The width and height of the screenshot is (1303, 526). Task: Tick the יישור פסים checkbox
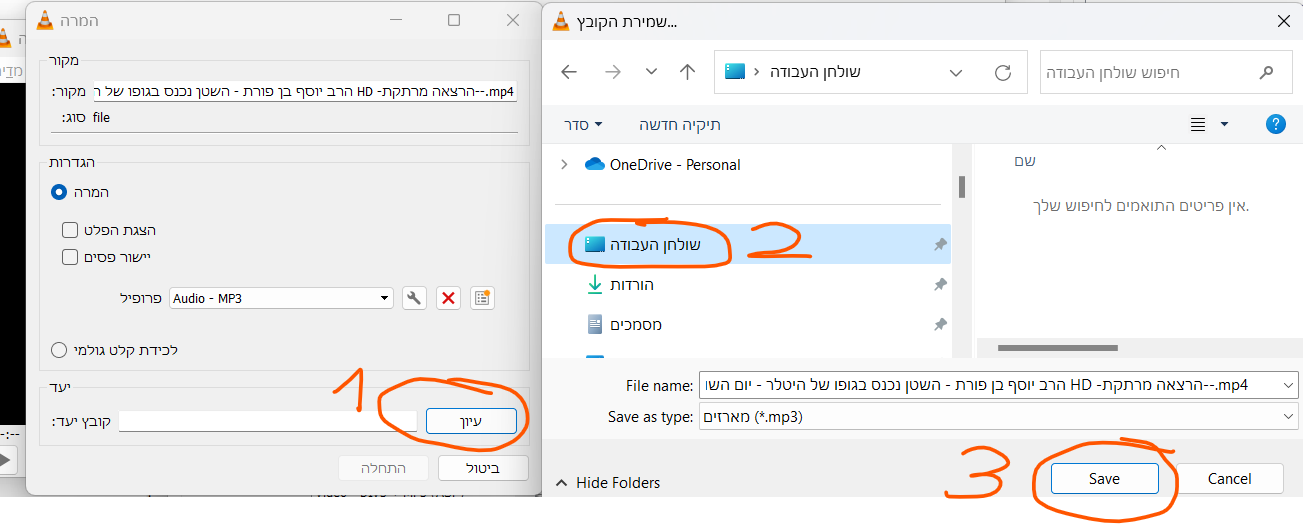point(70,257)
